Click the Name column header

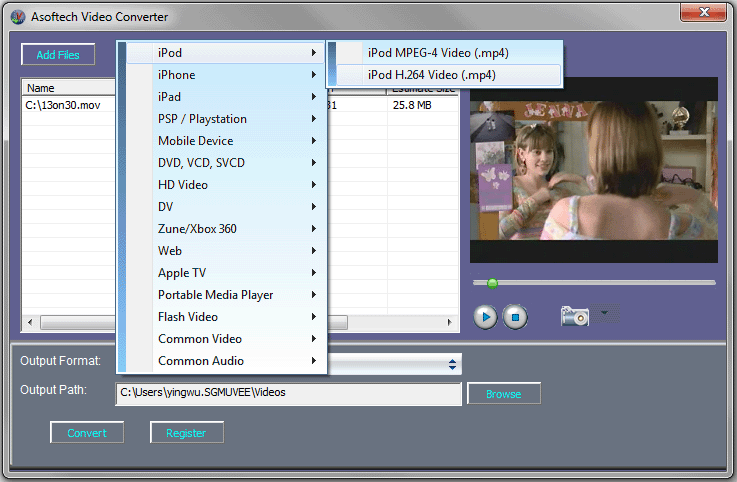tap(69, 88)
